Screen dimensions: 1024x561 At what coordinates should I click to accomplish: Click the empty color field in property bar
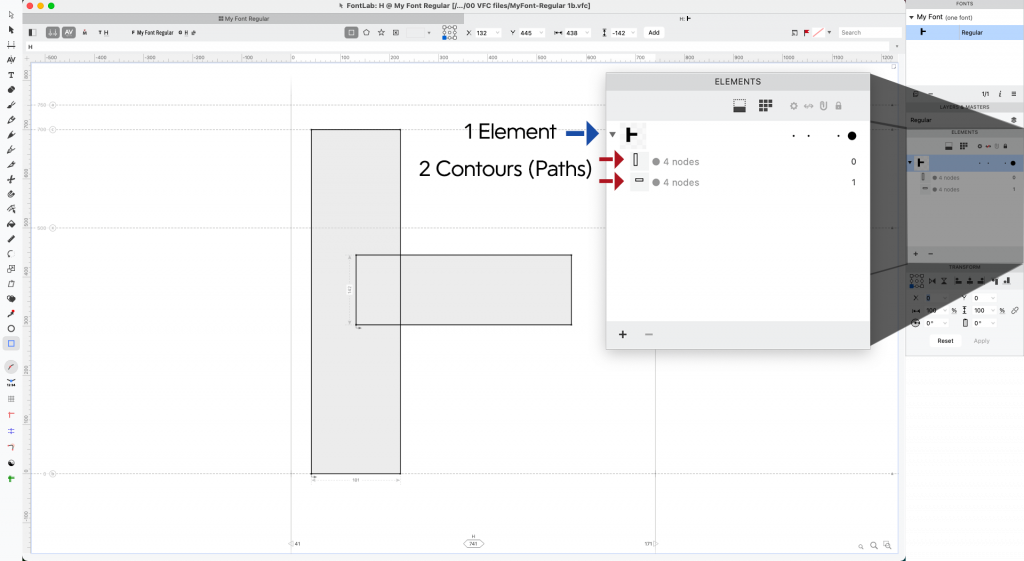tap(415, 33)
